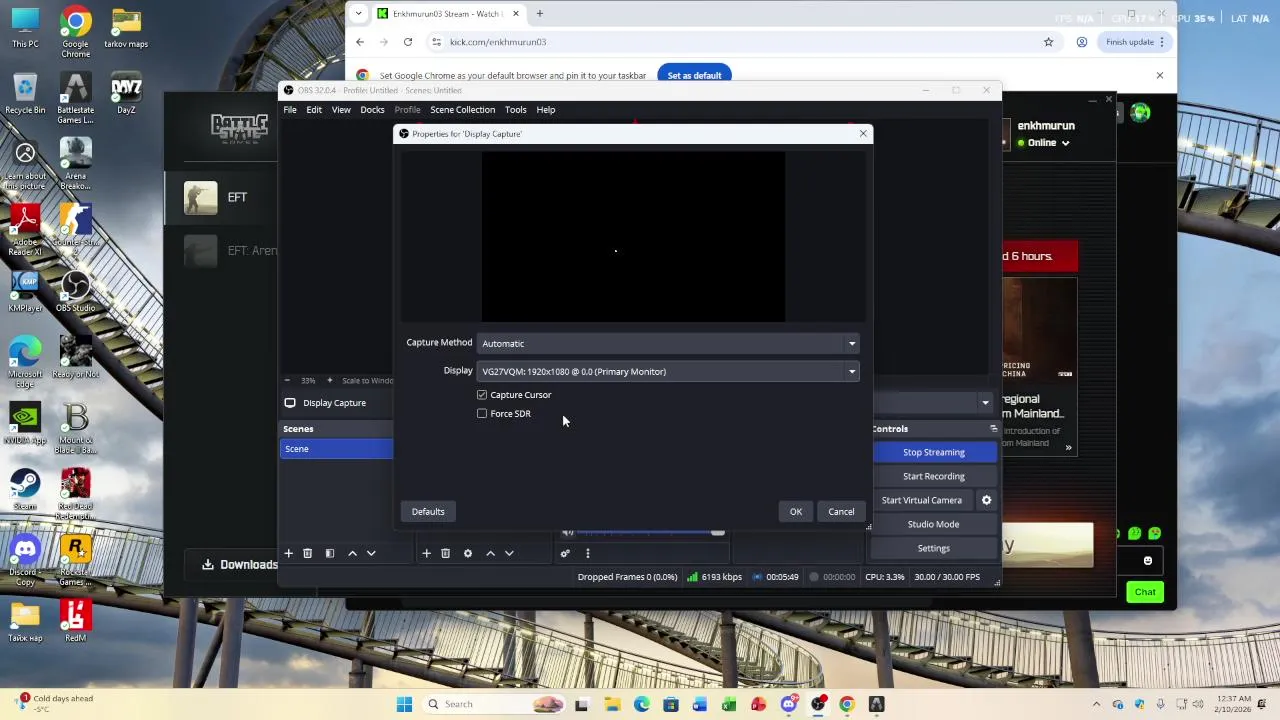1280x720 pixels.
Task: Open Discord from the taskbar
Action: (789, 704)
